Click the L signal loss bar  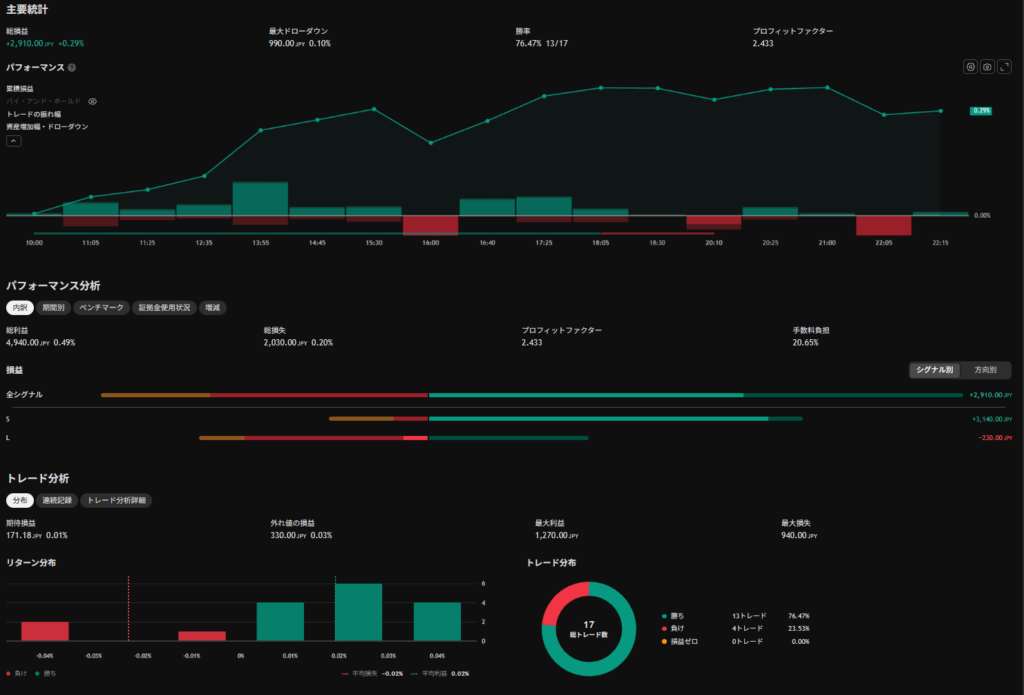[313, 438]
